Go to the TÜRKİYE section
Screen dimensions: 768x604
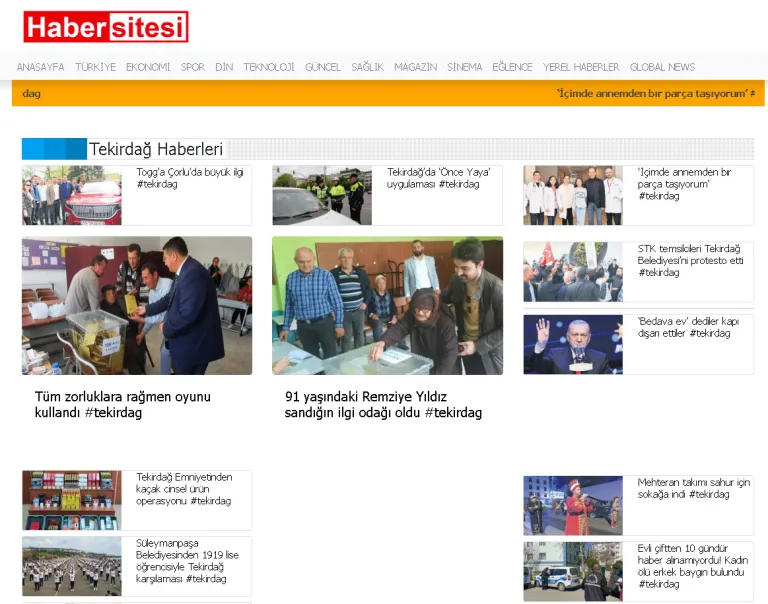(x=96, y=67)
